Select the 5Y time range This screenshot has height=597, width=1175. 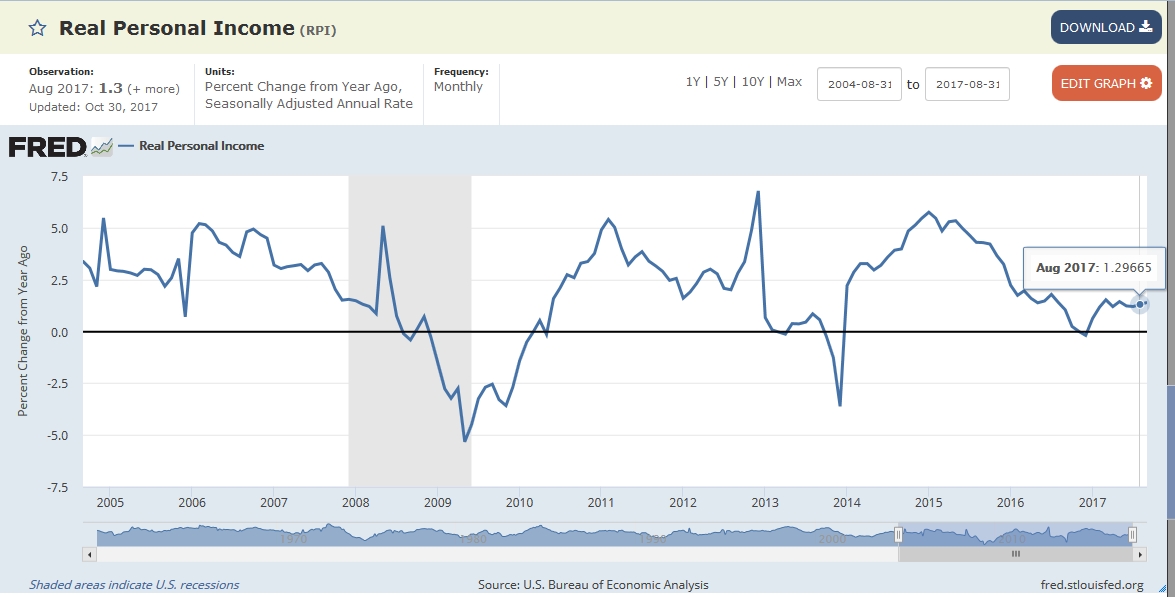coord(720,82)
